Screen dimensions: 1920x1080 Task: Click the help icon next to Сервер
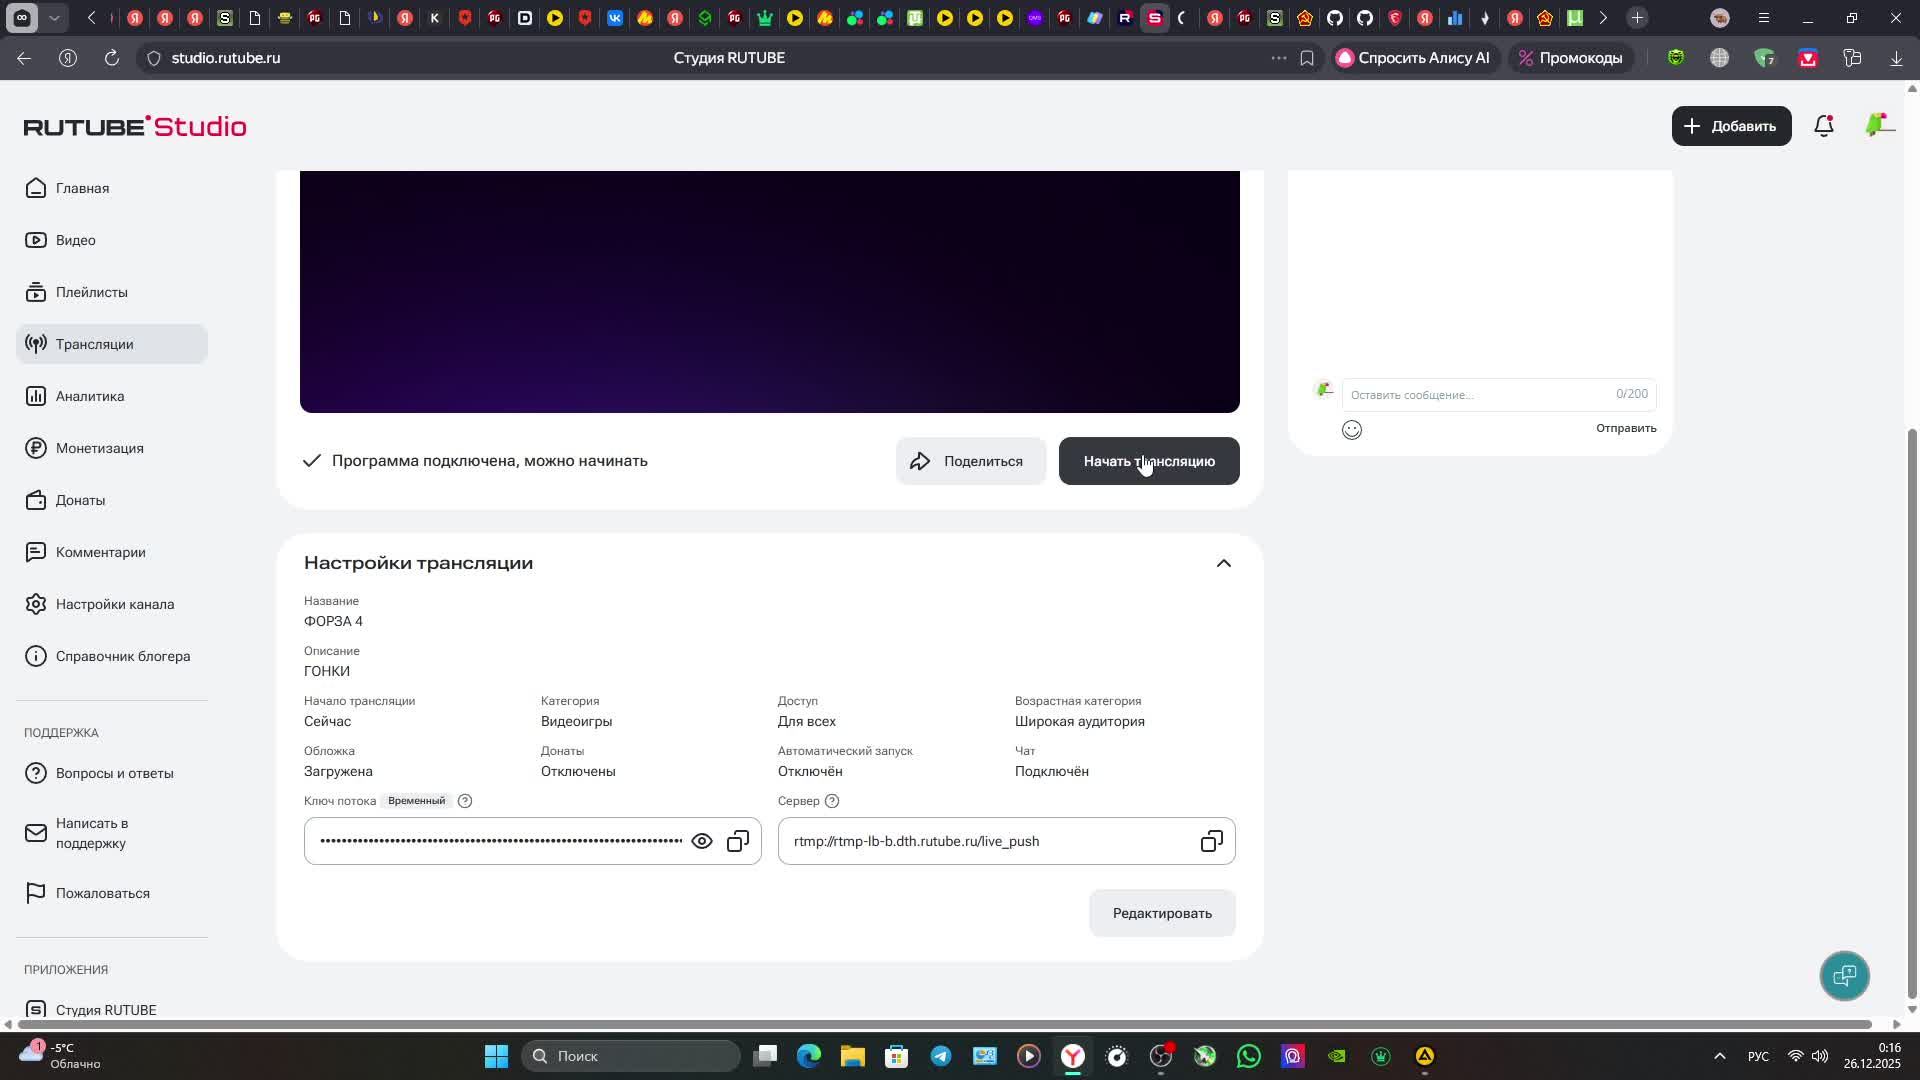coord(832,801)
